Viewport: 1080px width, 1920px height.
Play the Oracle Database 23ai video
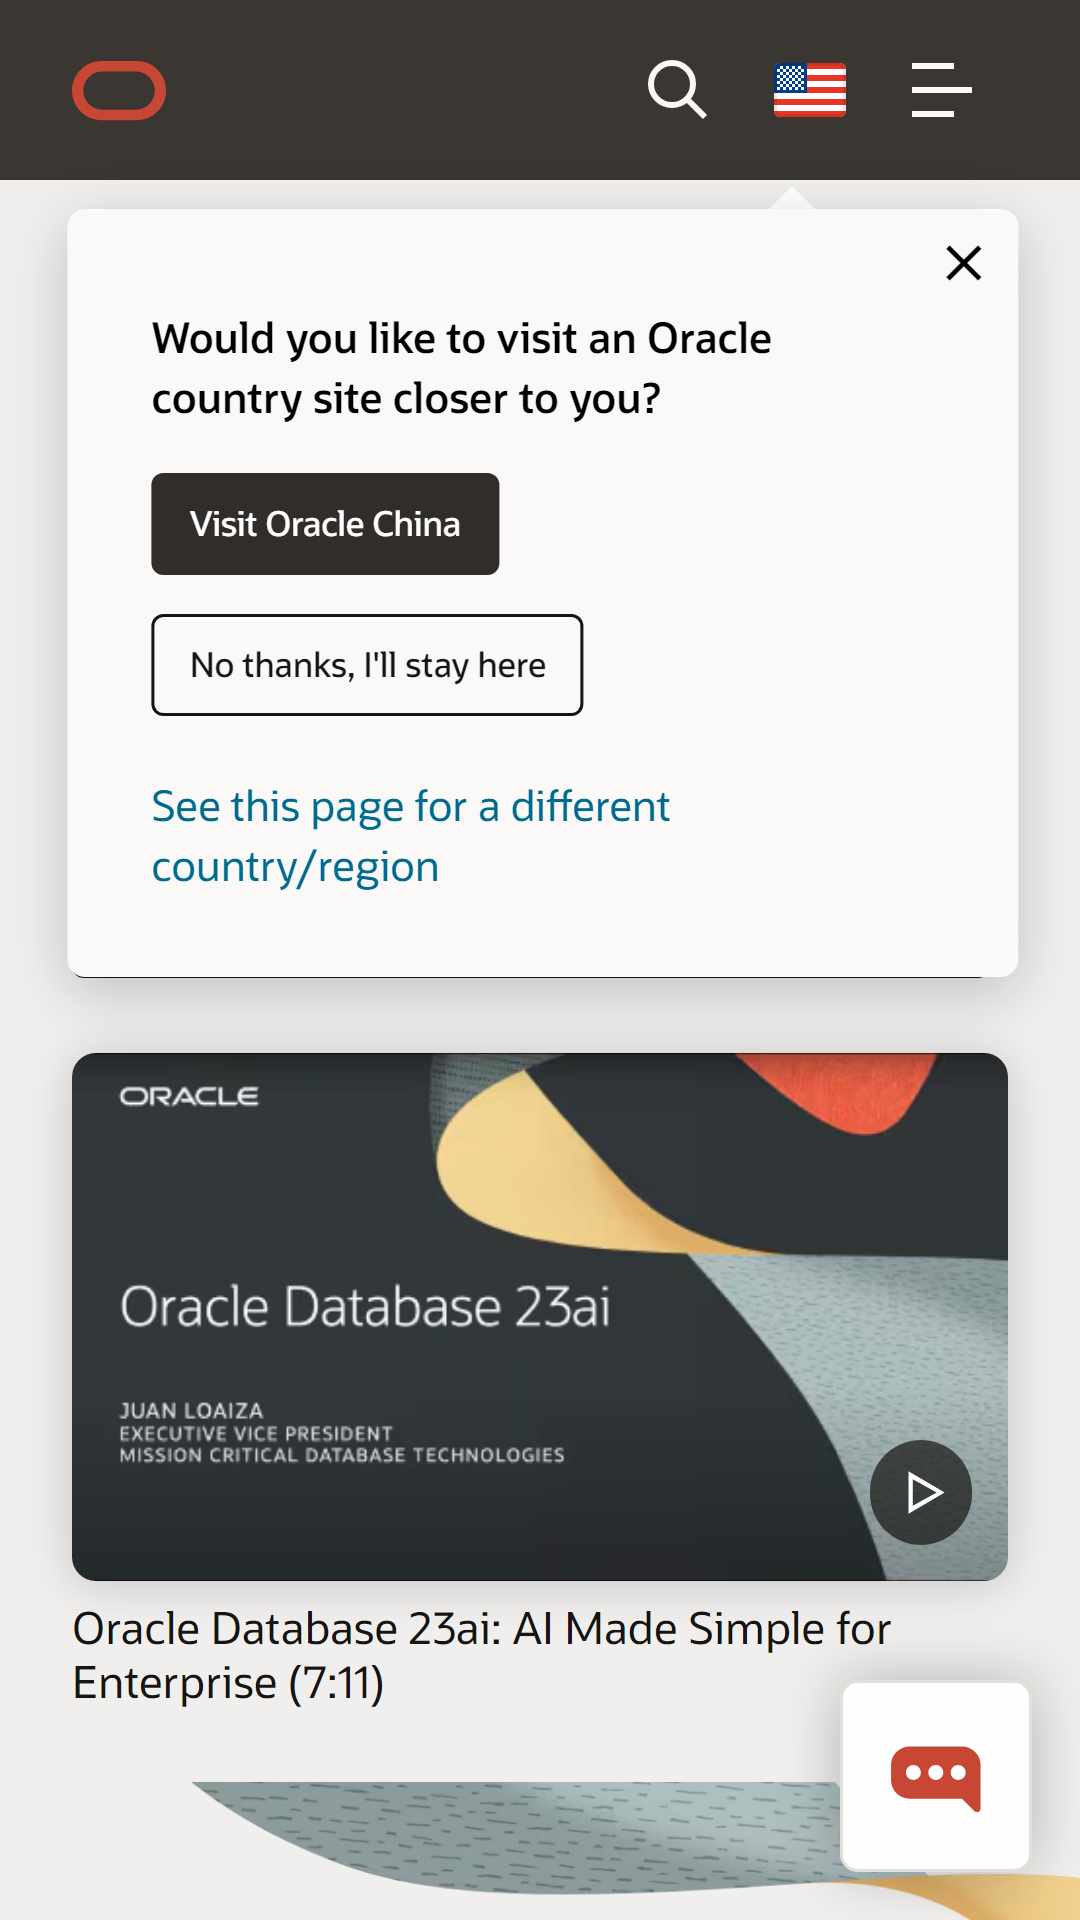[921, 1492]
